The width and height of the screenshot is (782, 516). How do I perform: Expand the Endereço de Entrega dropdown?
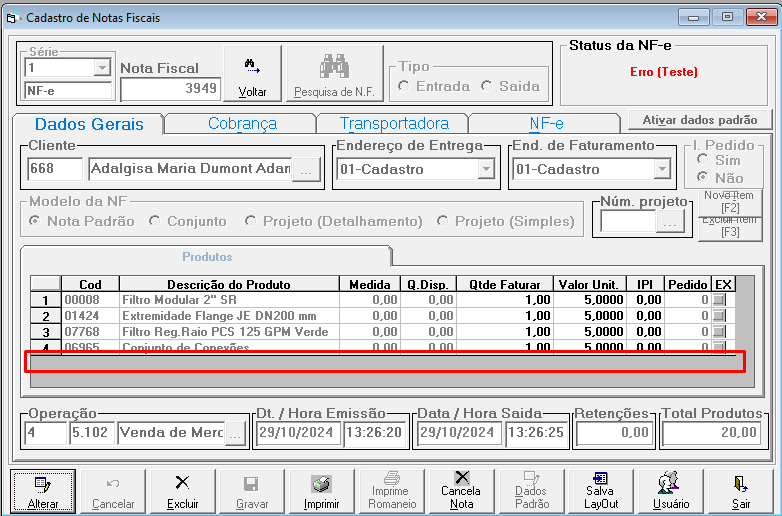(x=486, y=169)
